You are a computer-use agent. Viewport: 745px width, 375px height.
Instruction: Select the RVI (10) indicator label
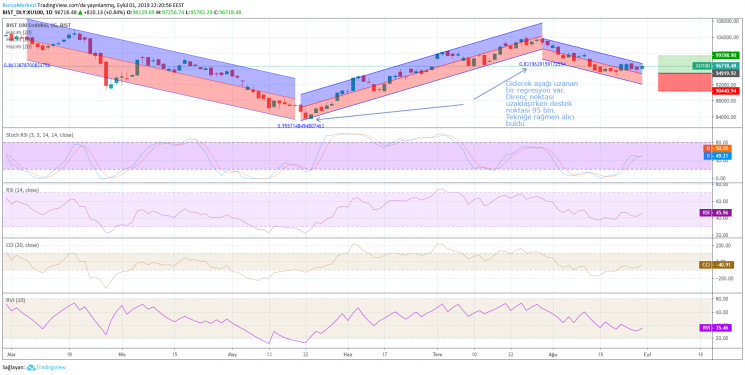click(15, 300)
